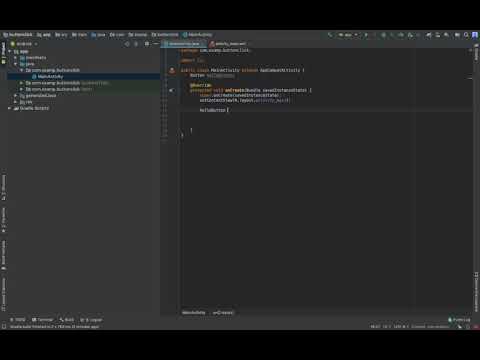Click the Make Project hammer icon
Screen dimensions: 480x360
point(330,35)
